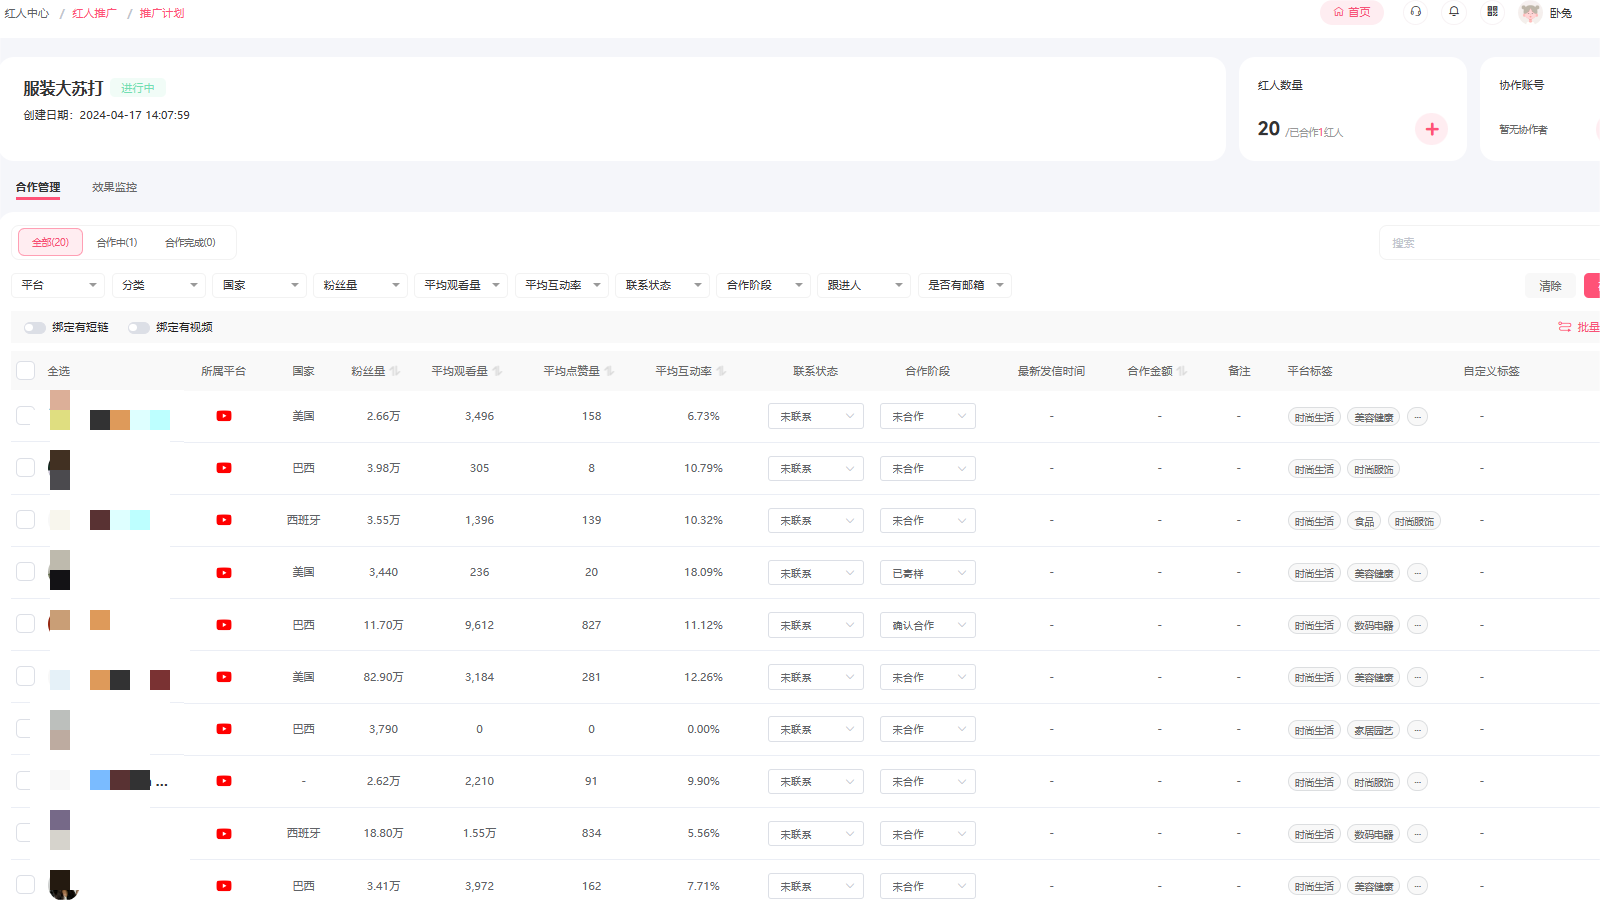
Task: Open the 国家 filter dropdown
Action: pyautogui.click(x=260, y=285)
